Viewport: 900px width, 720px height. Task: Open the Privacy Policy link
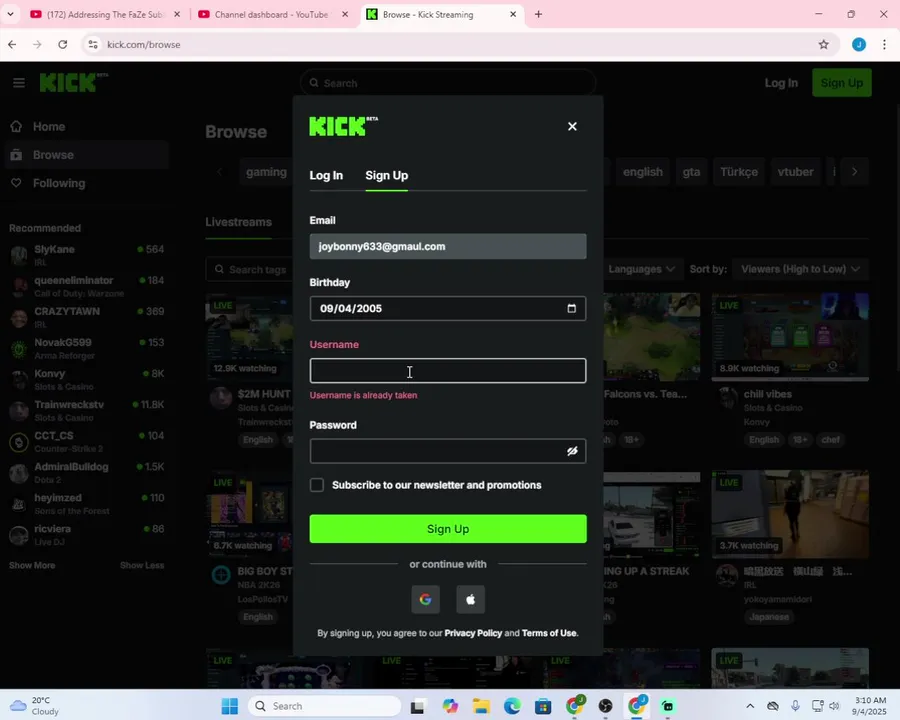473,633
